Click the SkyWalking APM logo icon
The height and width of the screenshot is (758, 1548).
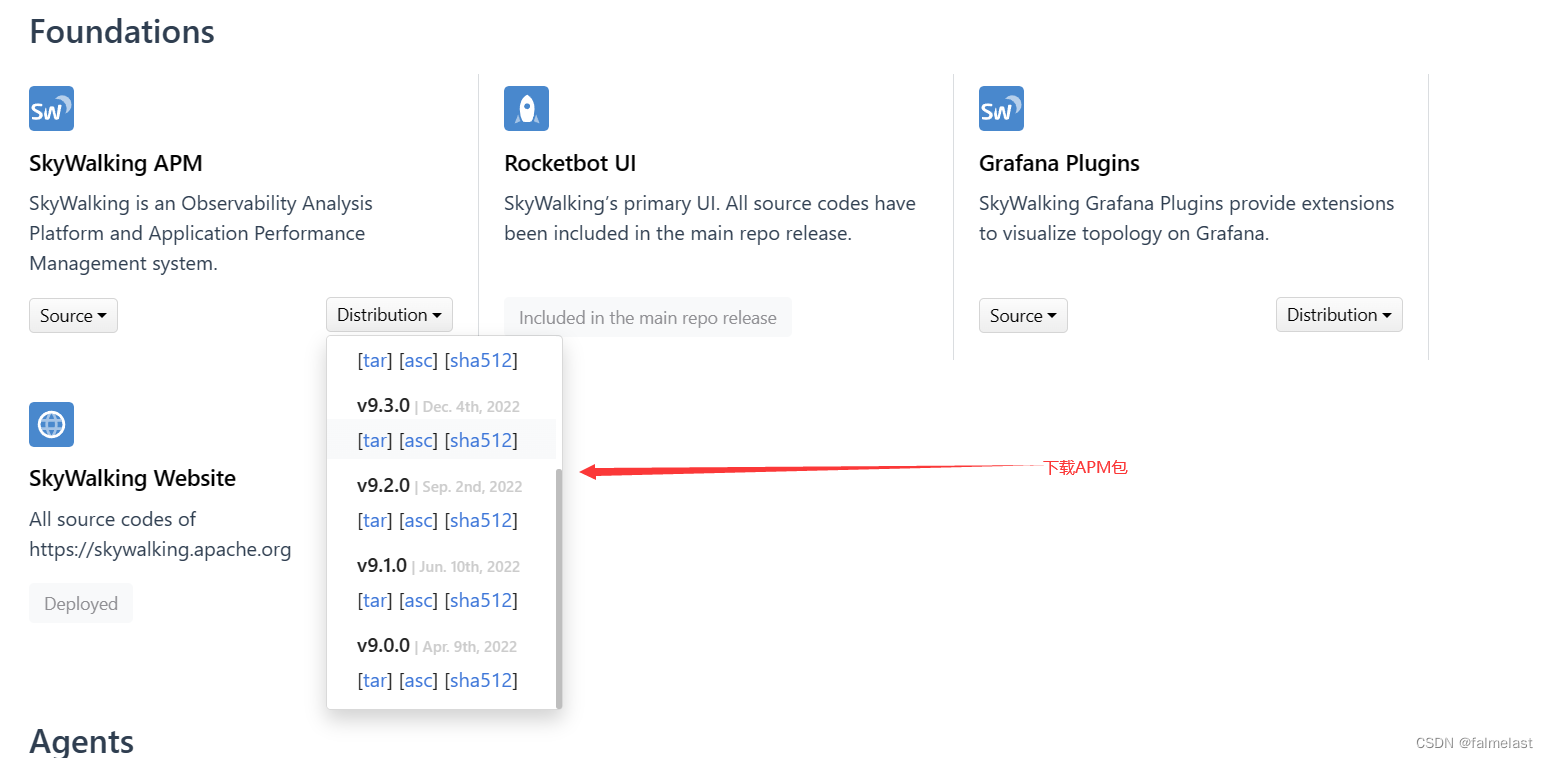(x=51, y=108)
